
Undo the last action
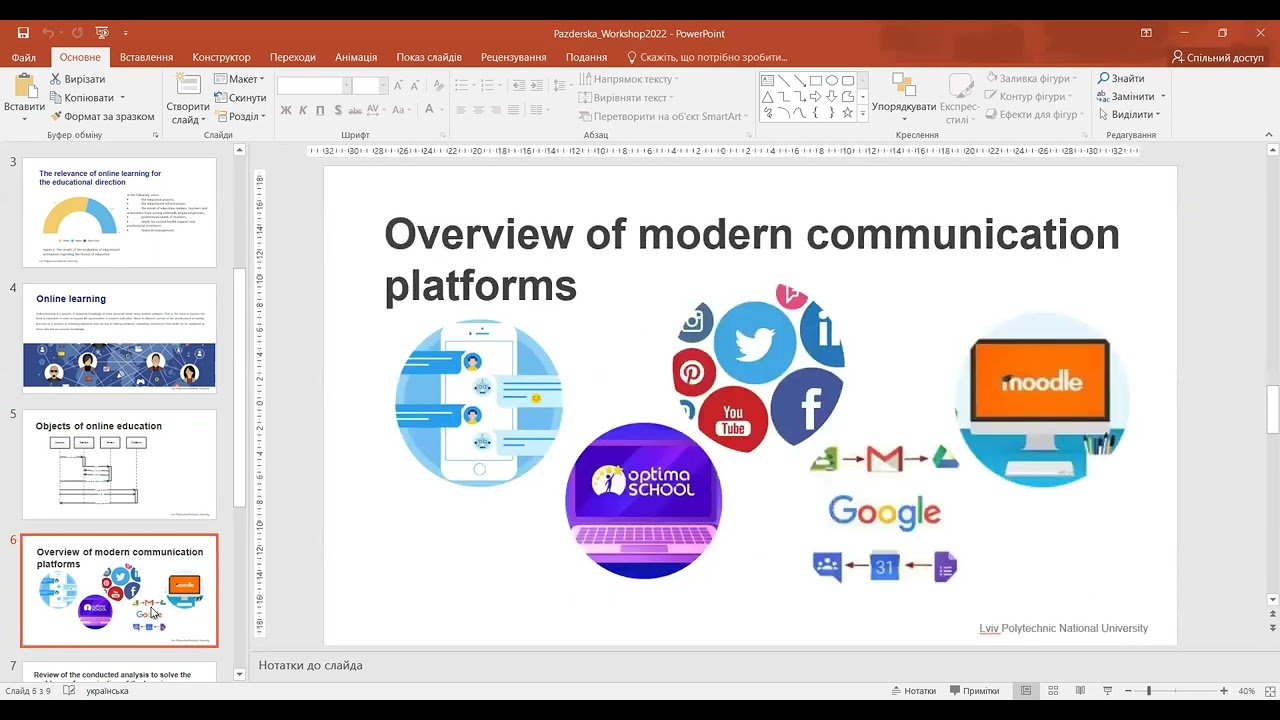click(x=48, y=33)
